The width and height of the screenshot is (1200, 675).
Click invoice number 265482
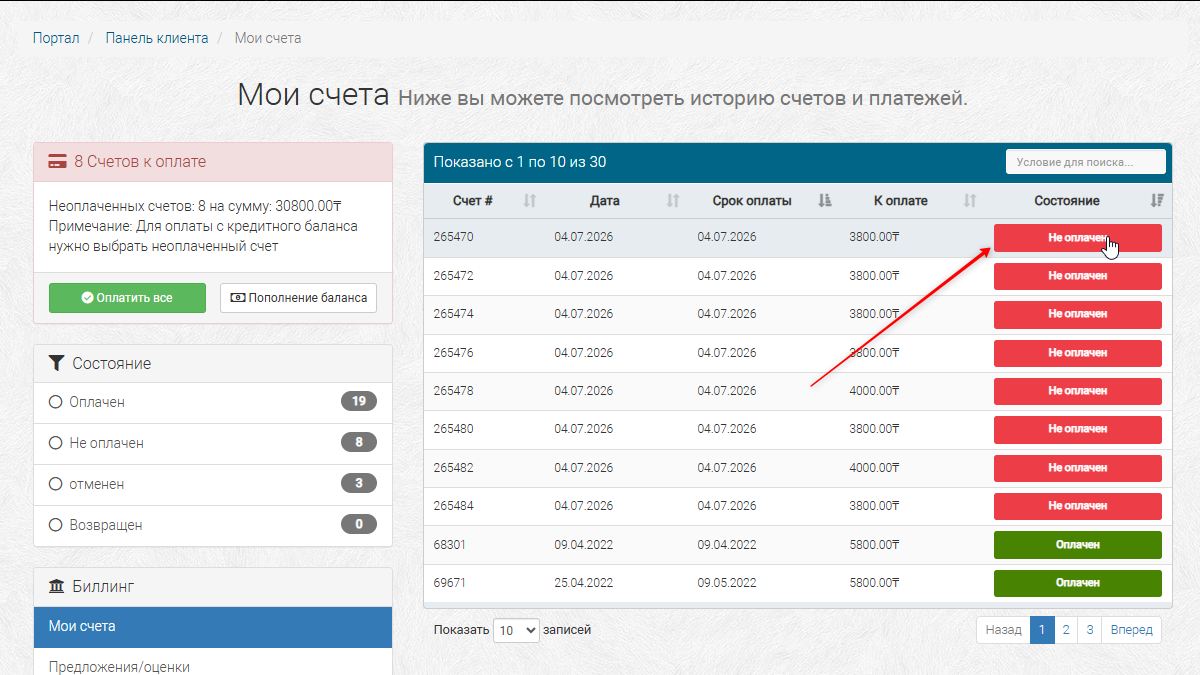pos(454,468)
